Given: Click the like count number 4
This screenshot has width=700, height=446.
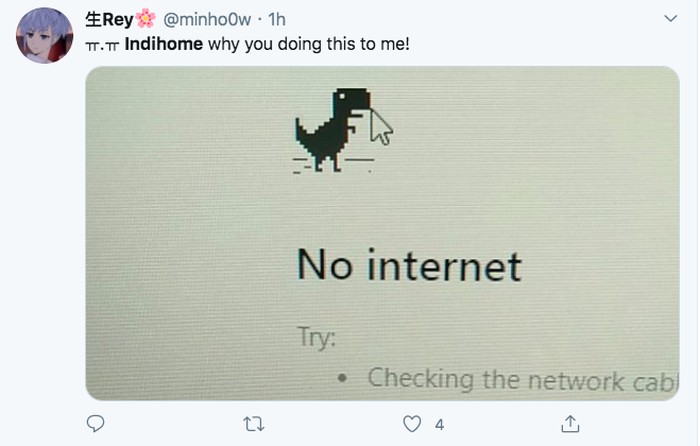Looking at the screenshot, I should pos(439,425).
